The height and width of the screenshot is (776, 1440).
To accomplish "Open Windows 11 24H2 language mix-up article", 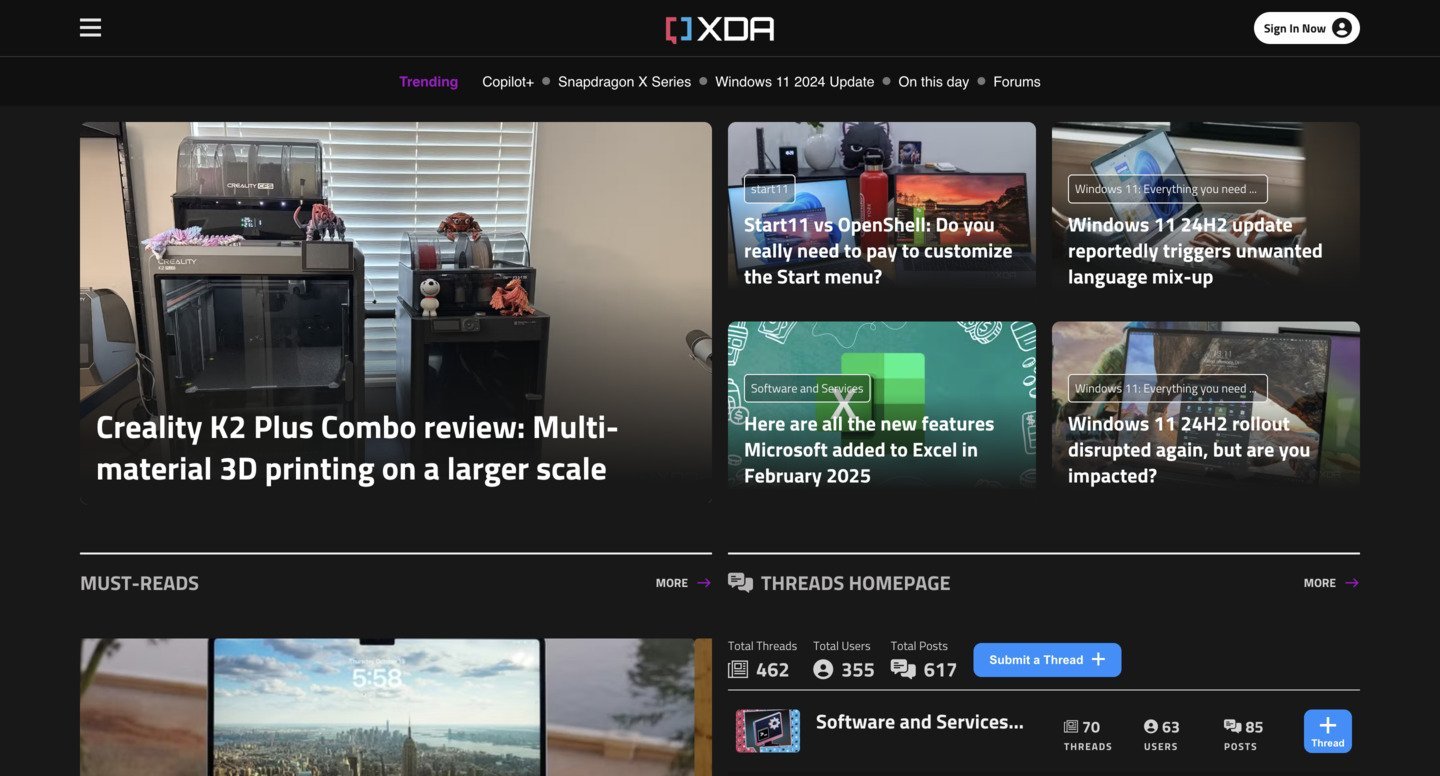I will [1195, 251].
